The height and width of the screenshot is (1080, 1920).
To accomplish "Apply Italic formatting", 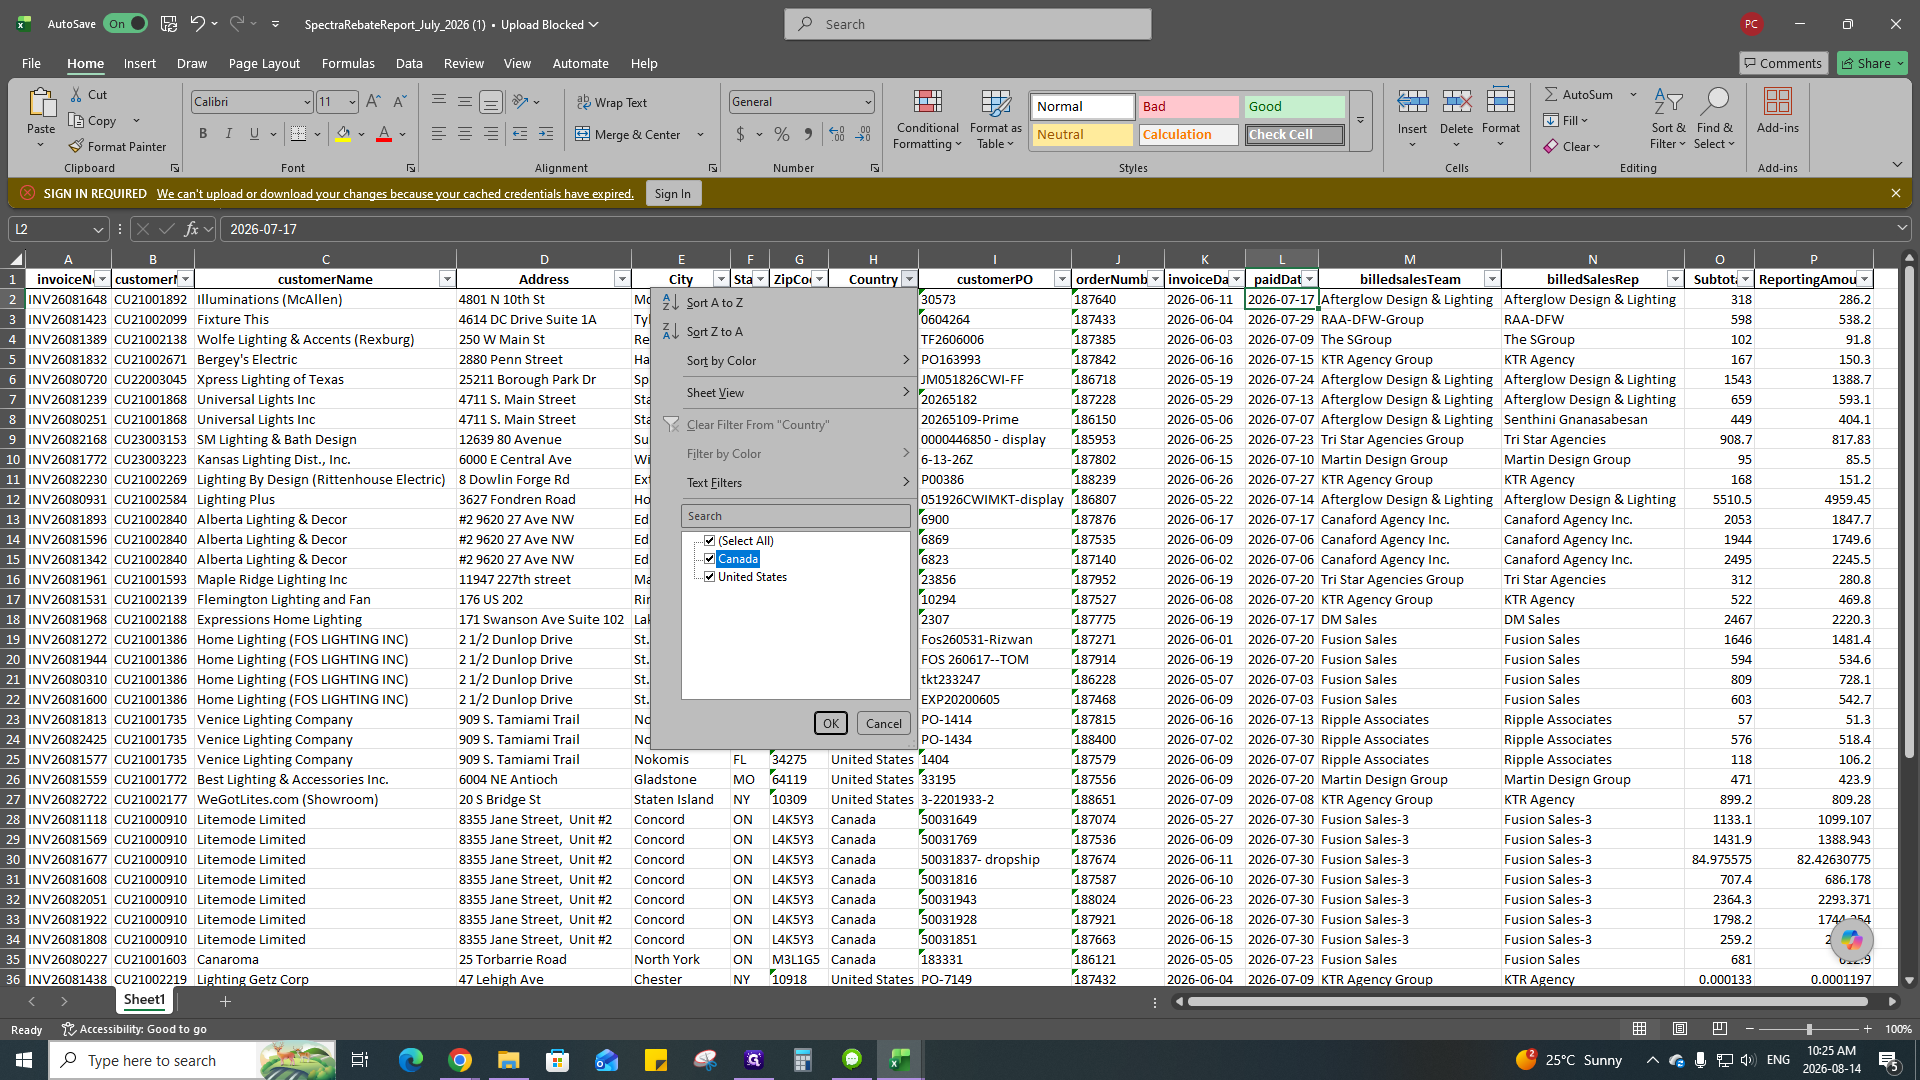I will coord(229,134).
